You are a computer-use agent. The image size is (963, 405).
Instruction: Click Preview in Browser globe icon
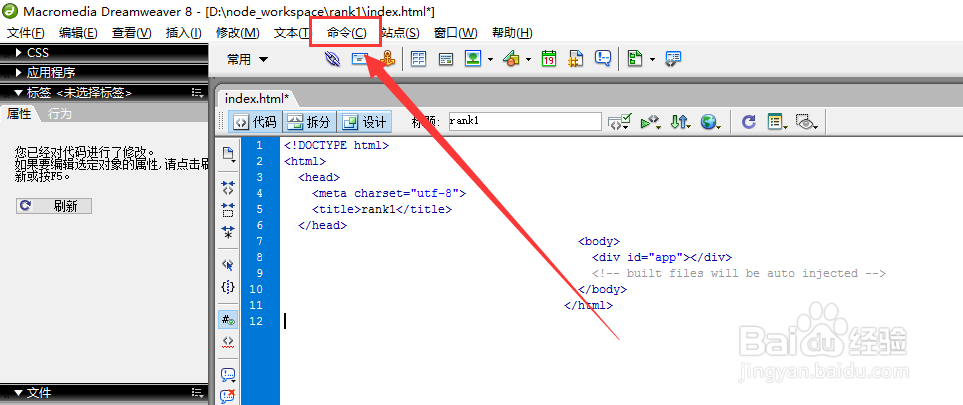(711, 122)
